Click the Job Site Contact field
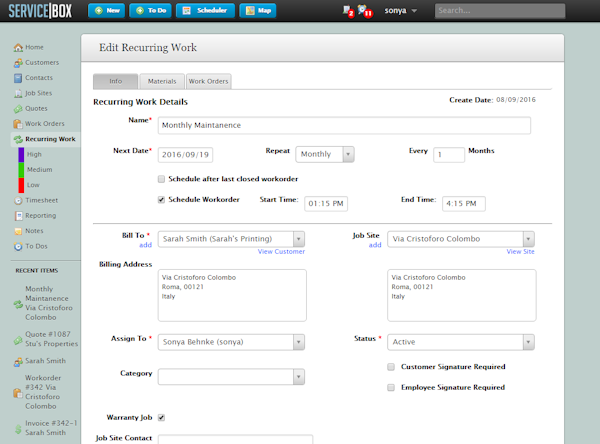Screen dimensions: 600x444 coord(235,439)
